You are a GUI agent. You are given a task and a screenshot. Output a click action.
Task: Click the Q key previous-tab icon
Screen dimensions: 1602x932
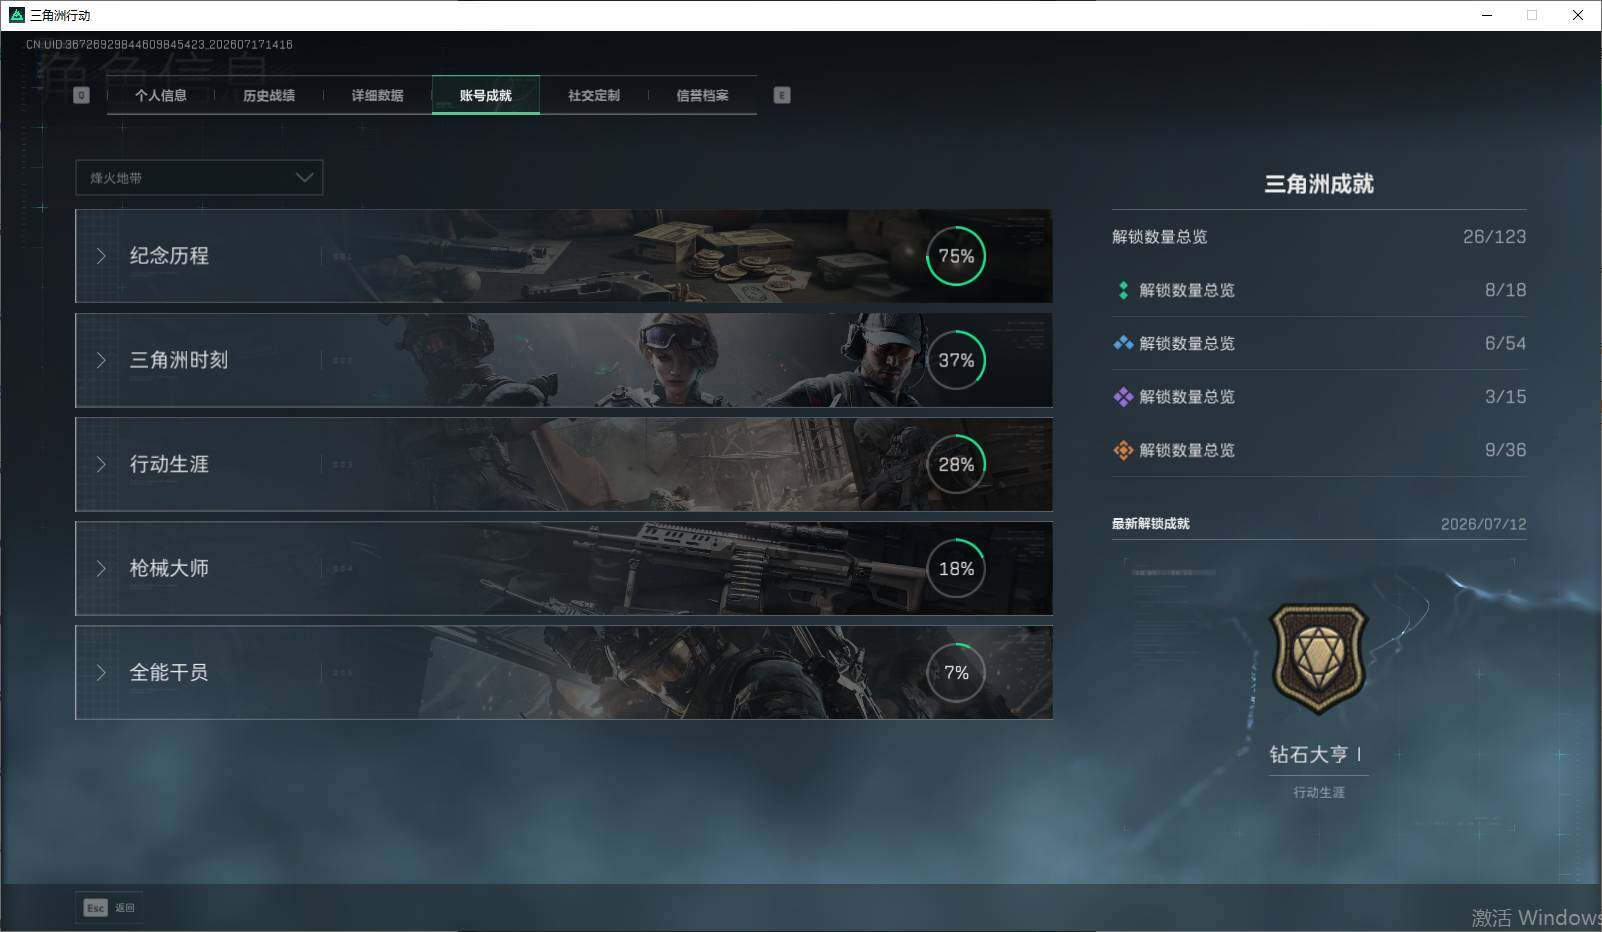coord(82,95)
